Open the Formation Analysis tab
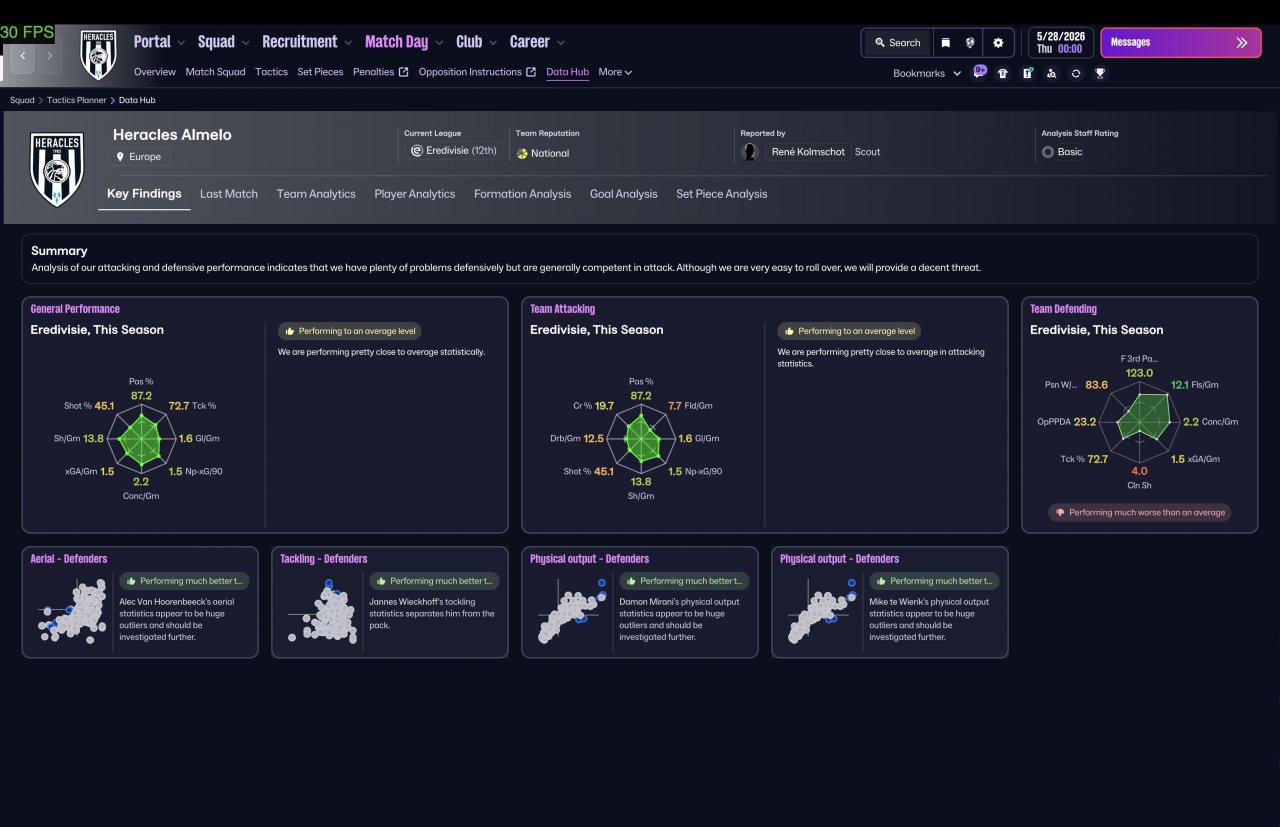Viewport: 1280px width, 827px height. click(523, 194)
